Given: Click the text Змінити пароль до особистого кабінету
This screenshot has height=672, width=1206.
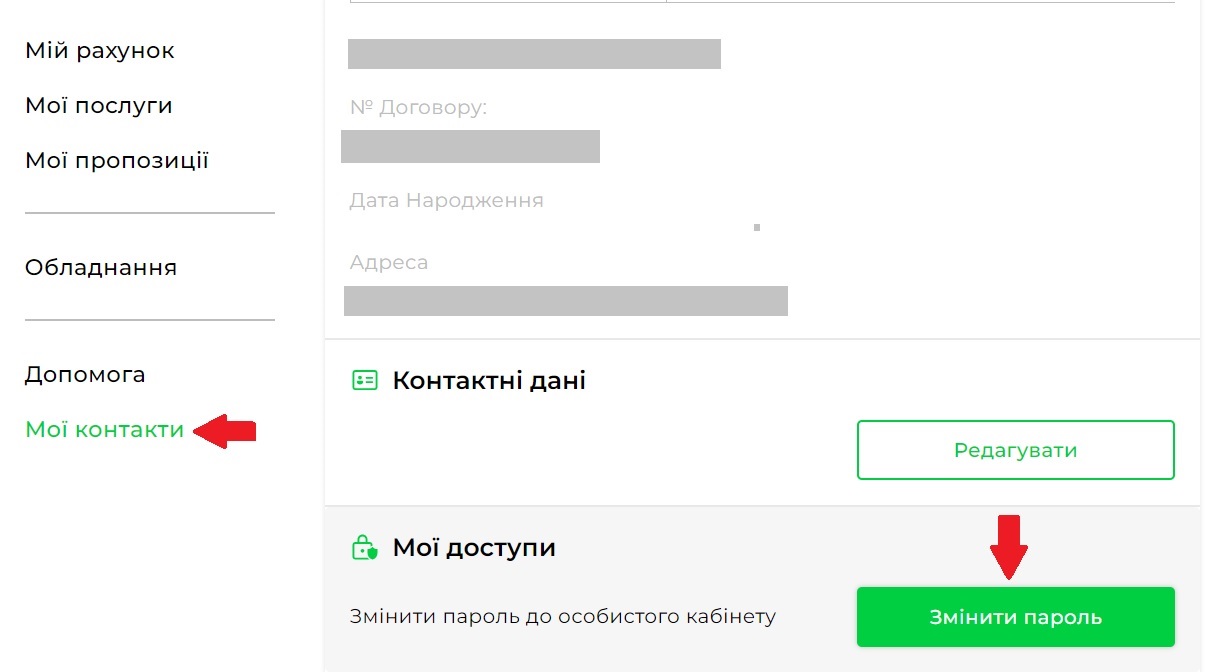Looking at the screenshot, I should tap(563, 616).
